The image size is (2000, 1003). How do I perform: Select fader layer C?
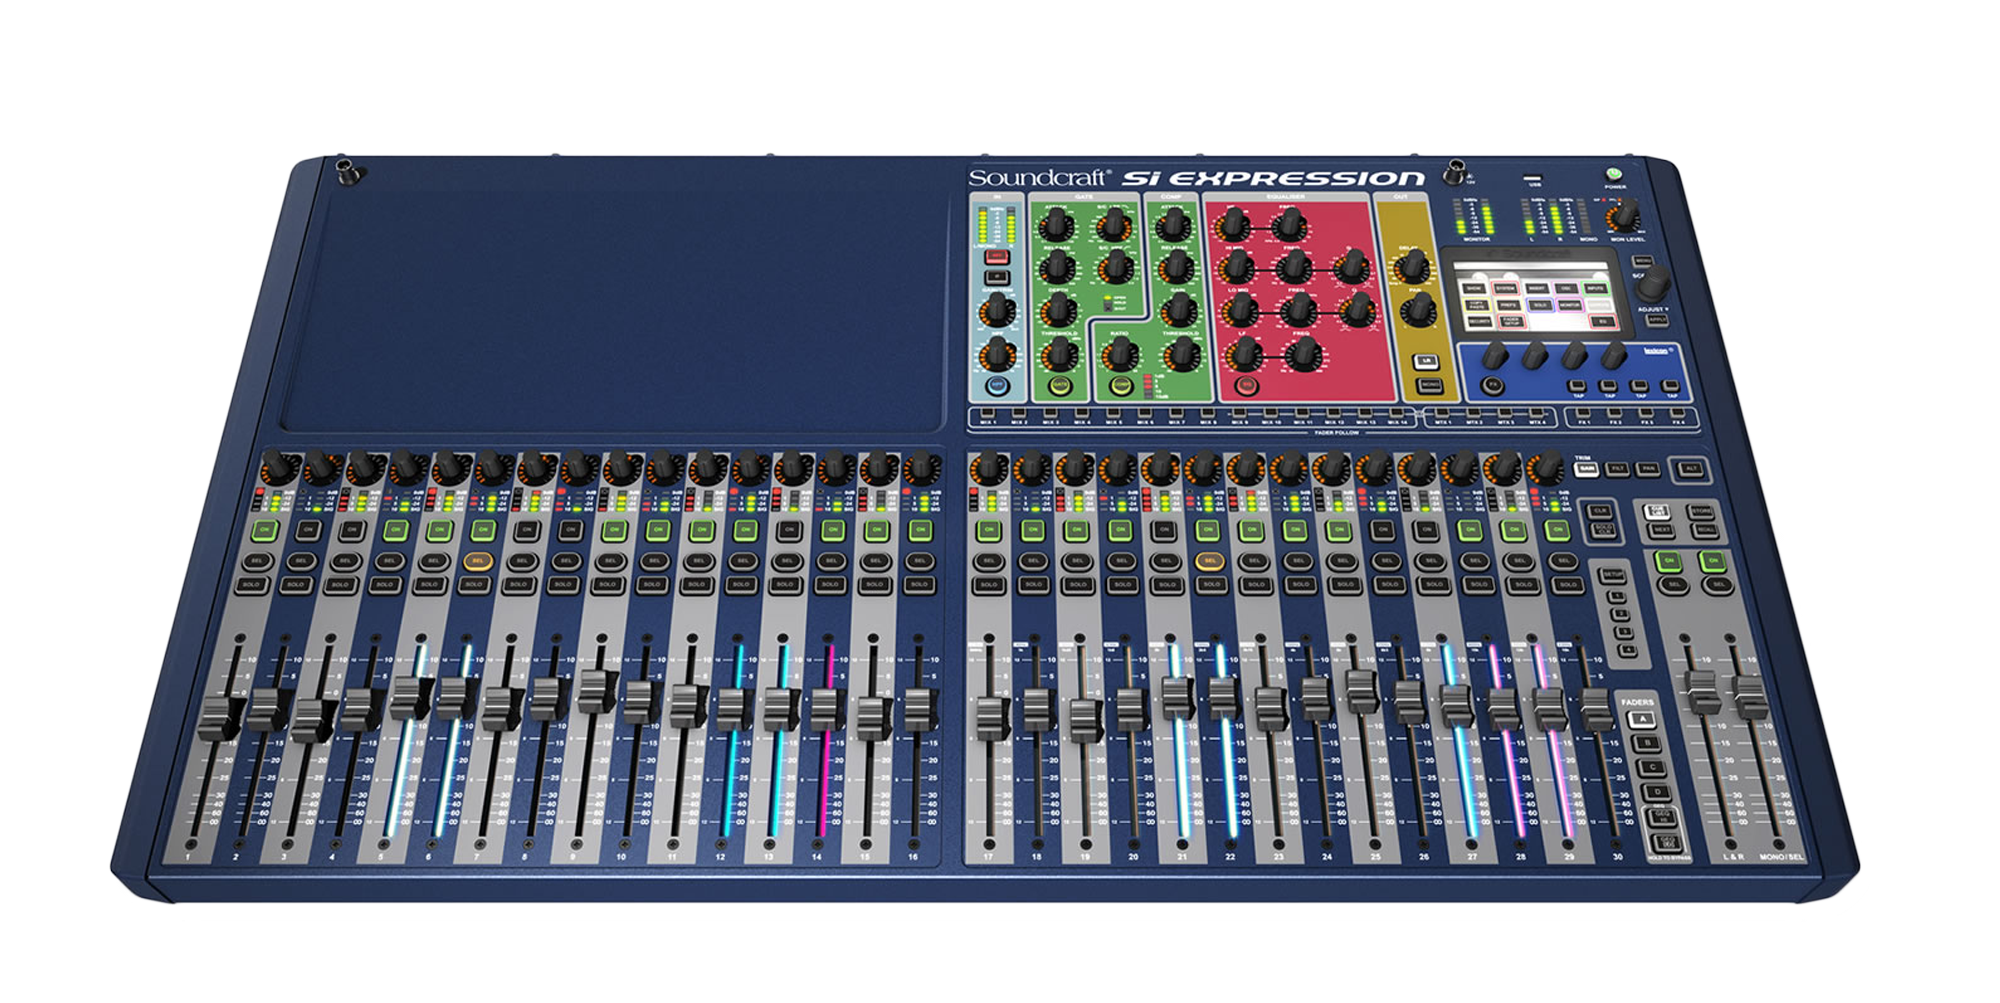tap(1653, 768)
